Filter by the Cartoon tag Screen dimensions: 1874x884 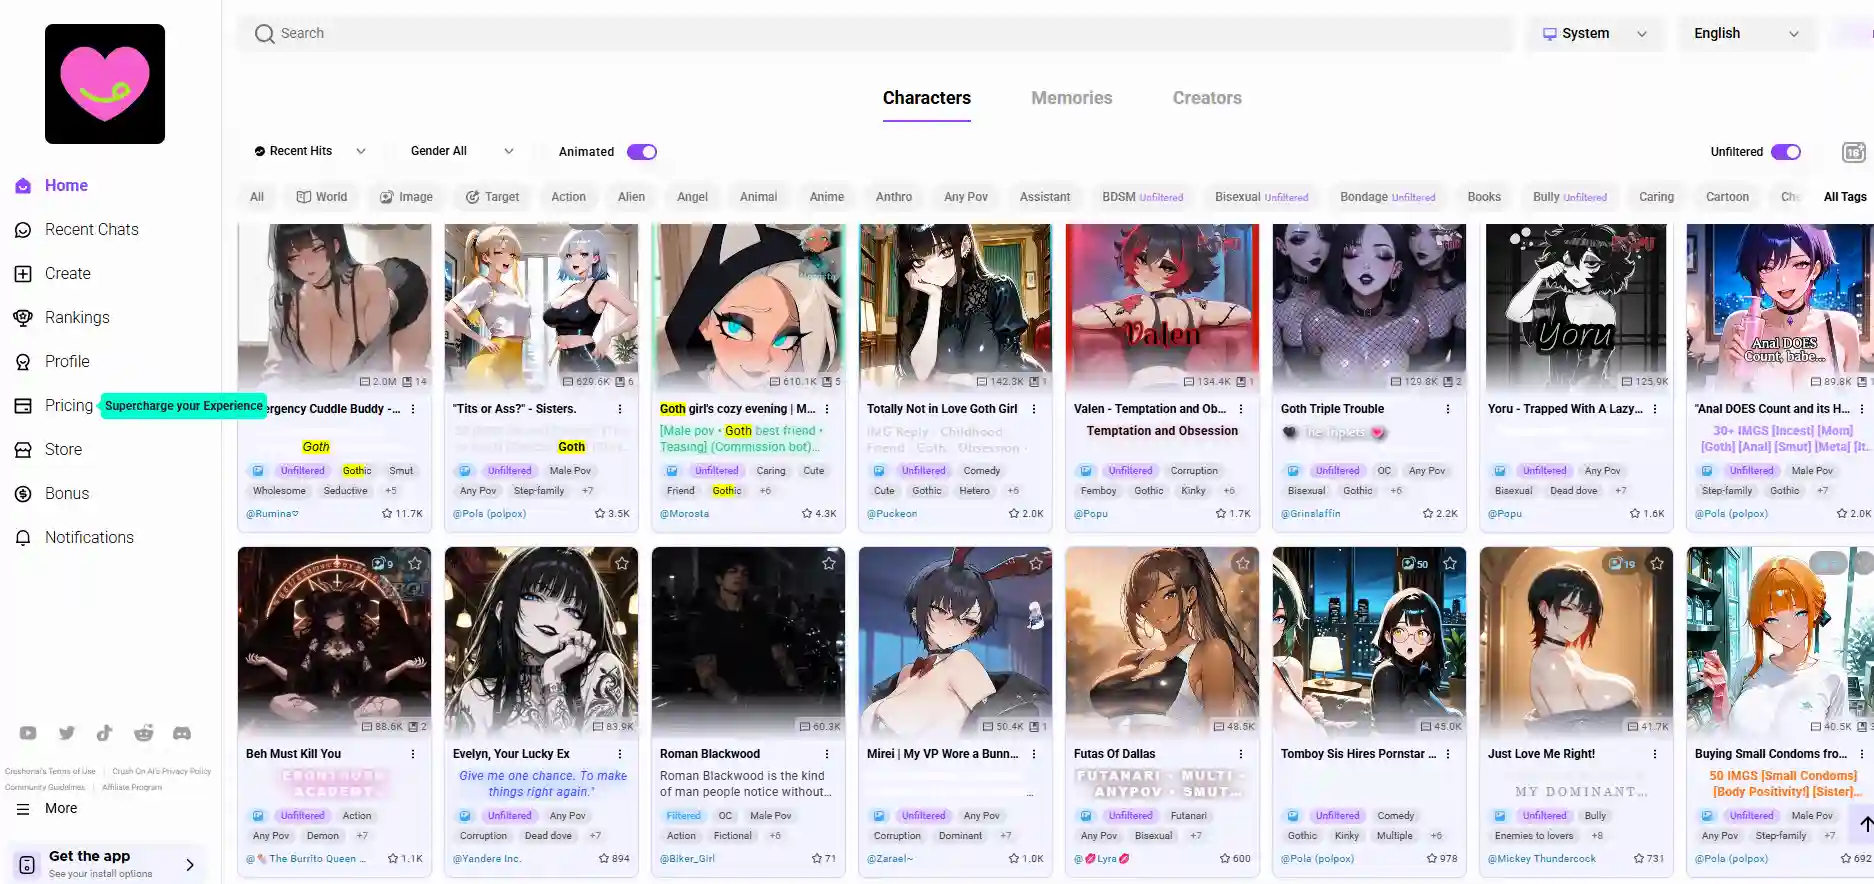[x=1727, y=197]
